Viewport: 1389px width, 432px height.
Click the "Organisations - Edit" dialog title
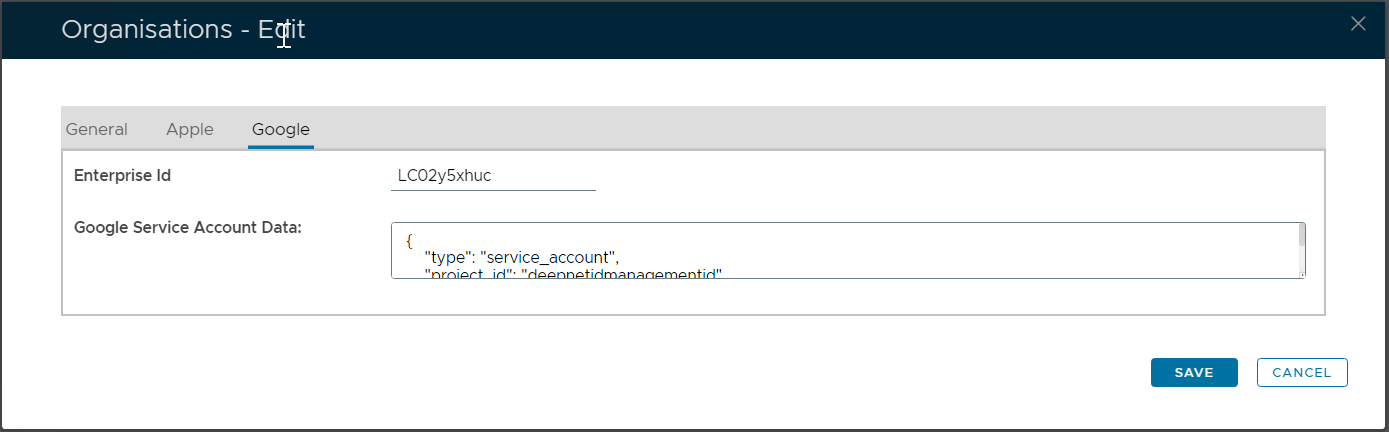(x=183, y=30)
